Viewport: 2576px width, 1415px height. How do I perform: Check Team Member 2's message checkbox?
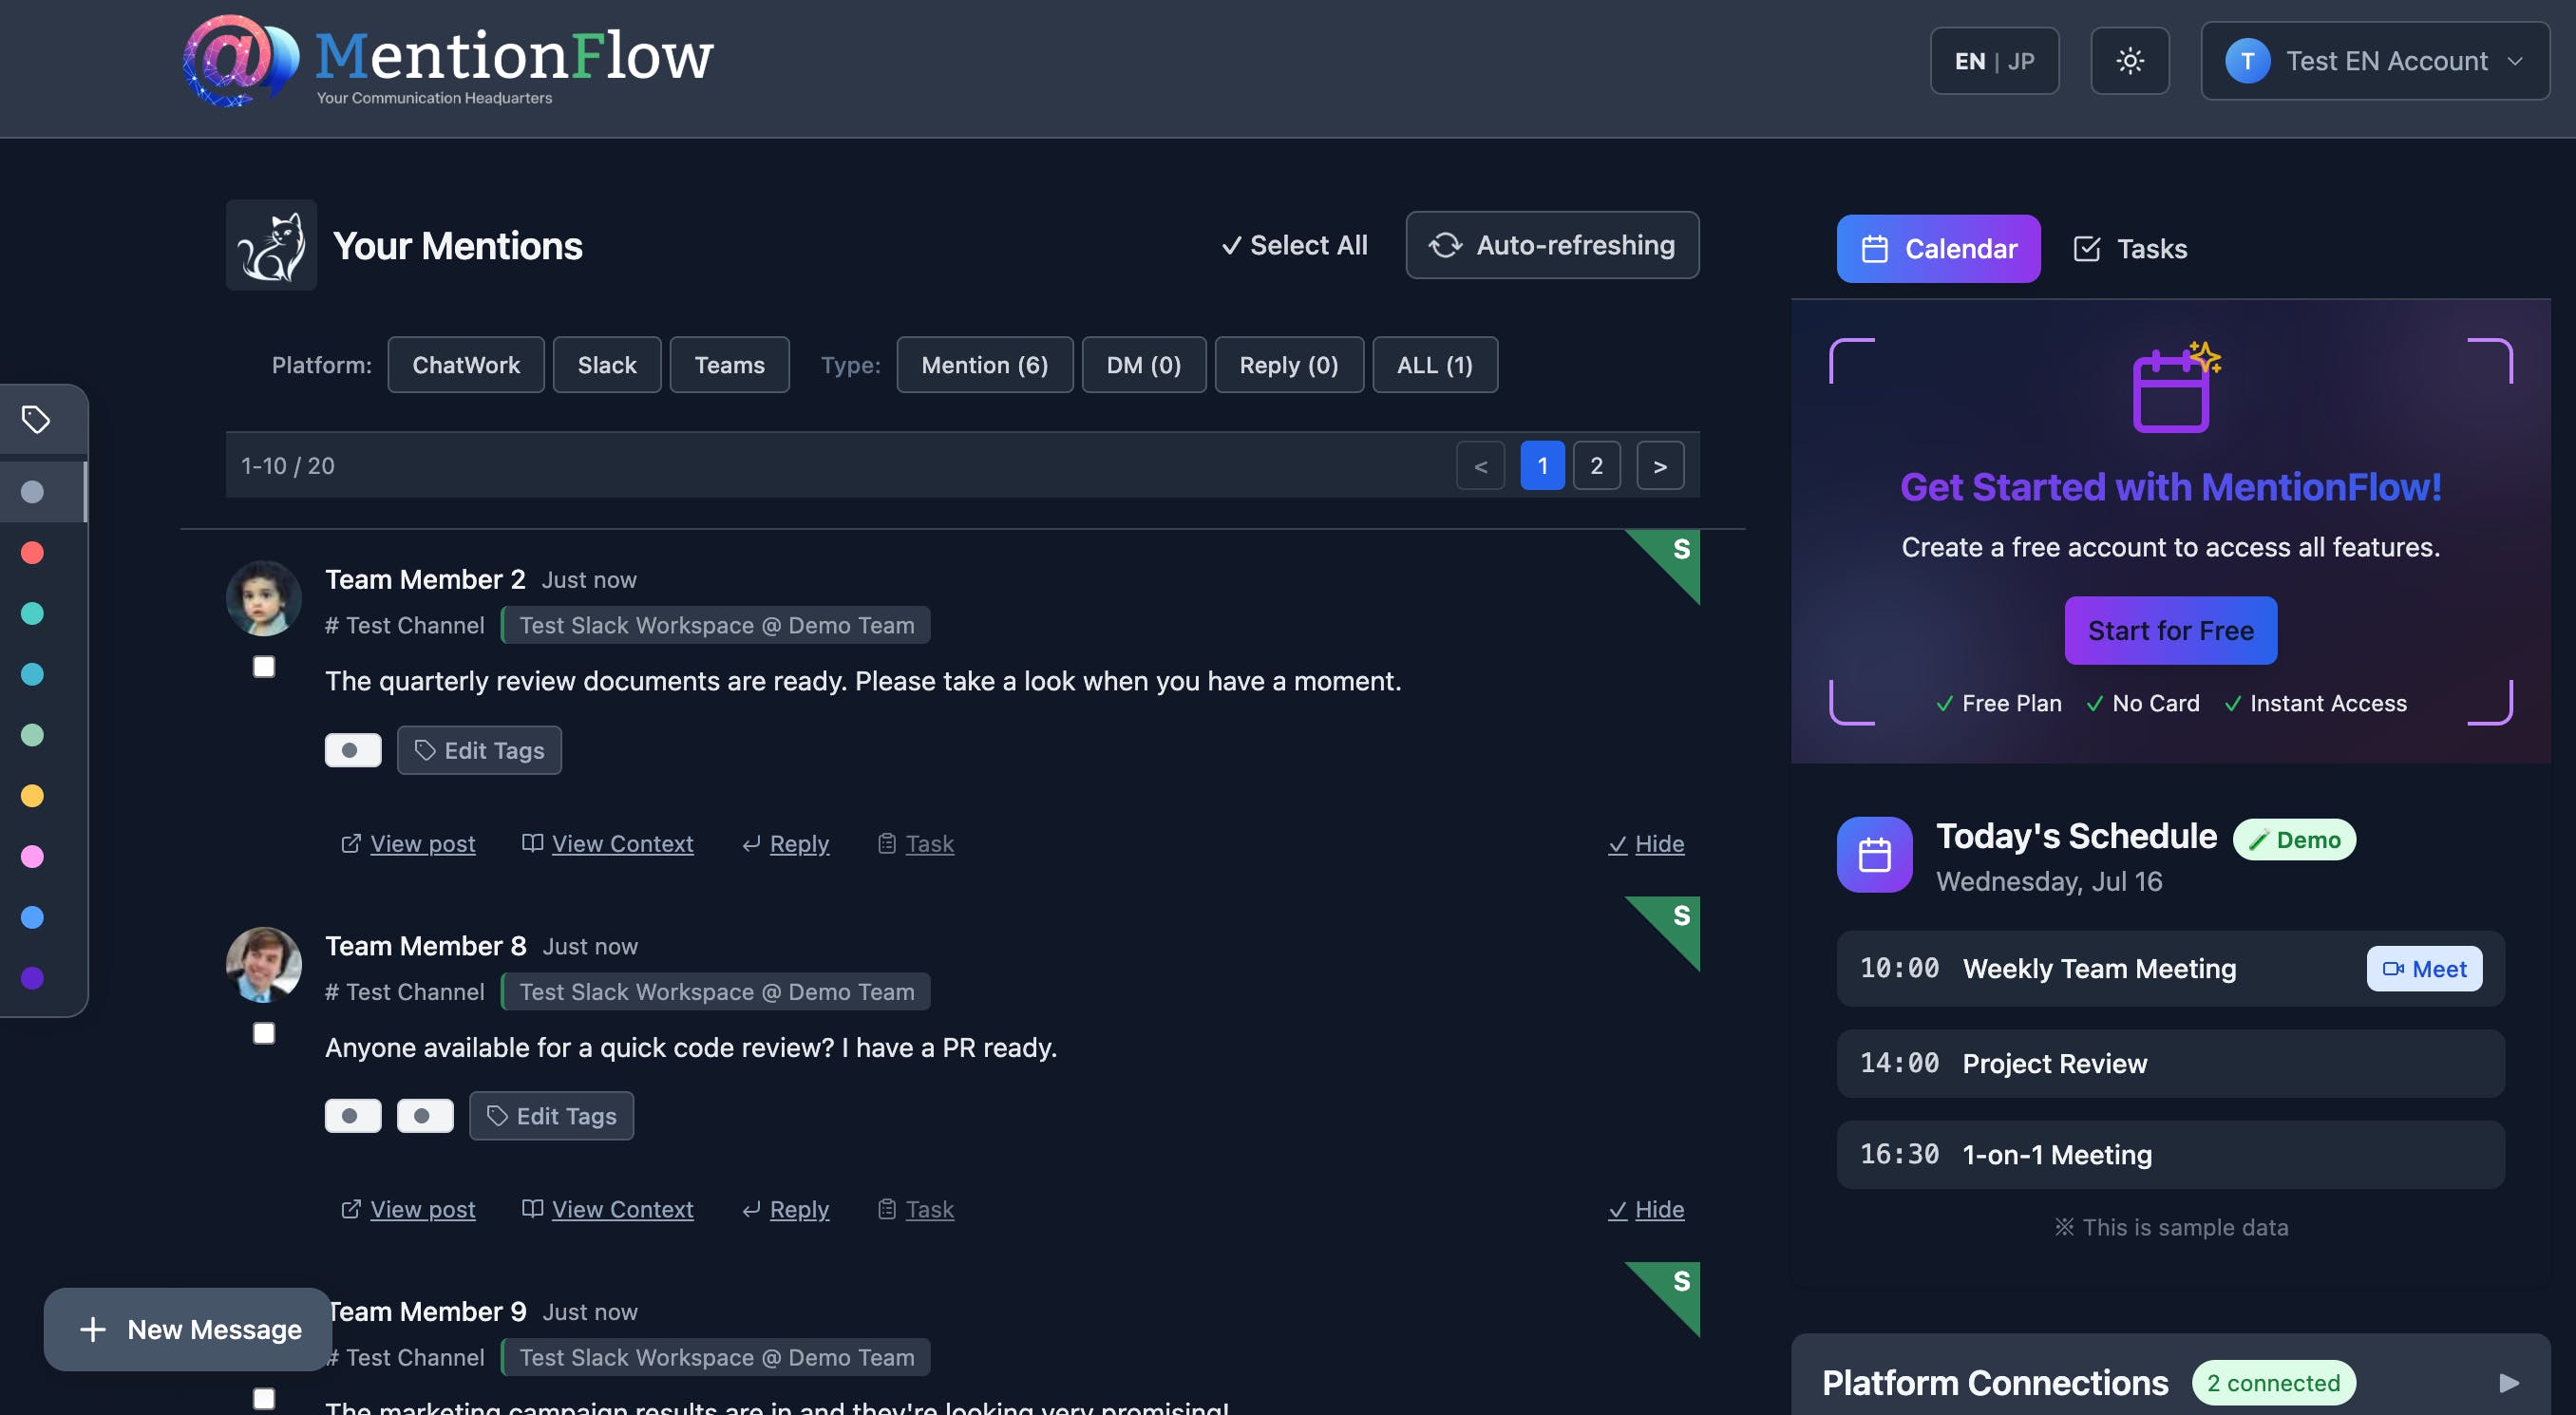point(264,667)
